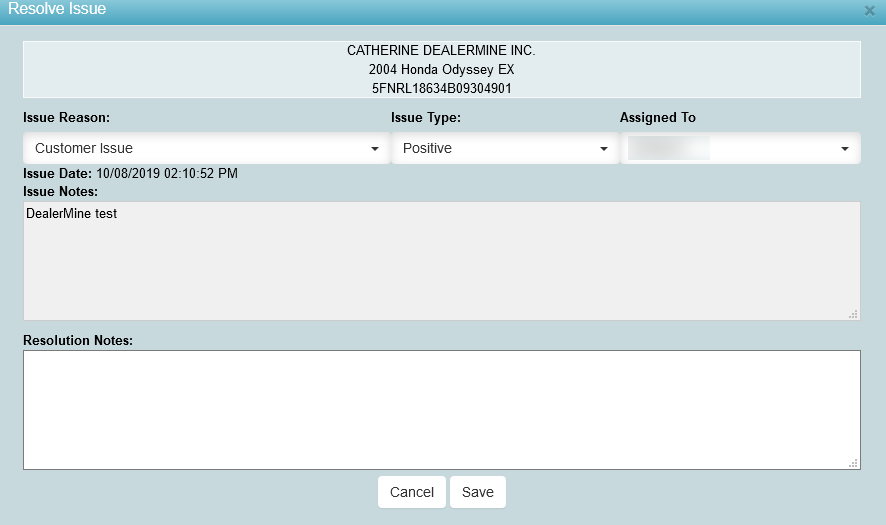Screen dimensions: 886x525
Task: Click the VIN 5FNRL18634B09304901
Action: 441,88
